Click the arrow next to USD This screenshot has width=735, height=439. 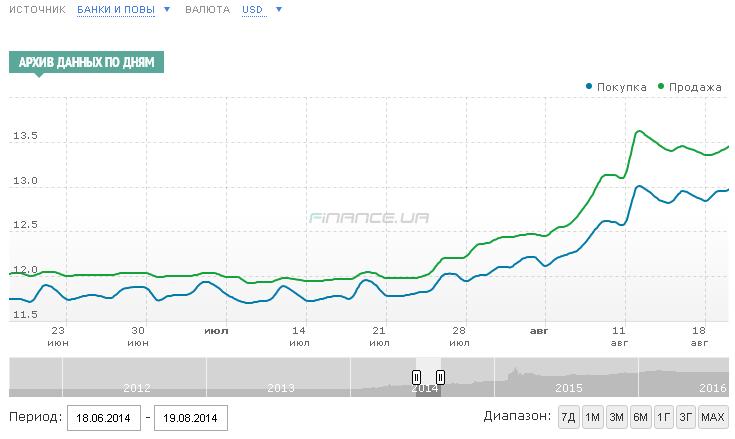[x=278, y=10]
